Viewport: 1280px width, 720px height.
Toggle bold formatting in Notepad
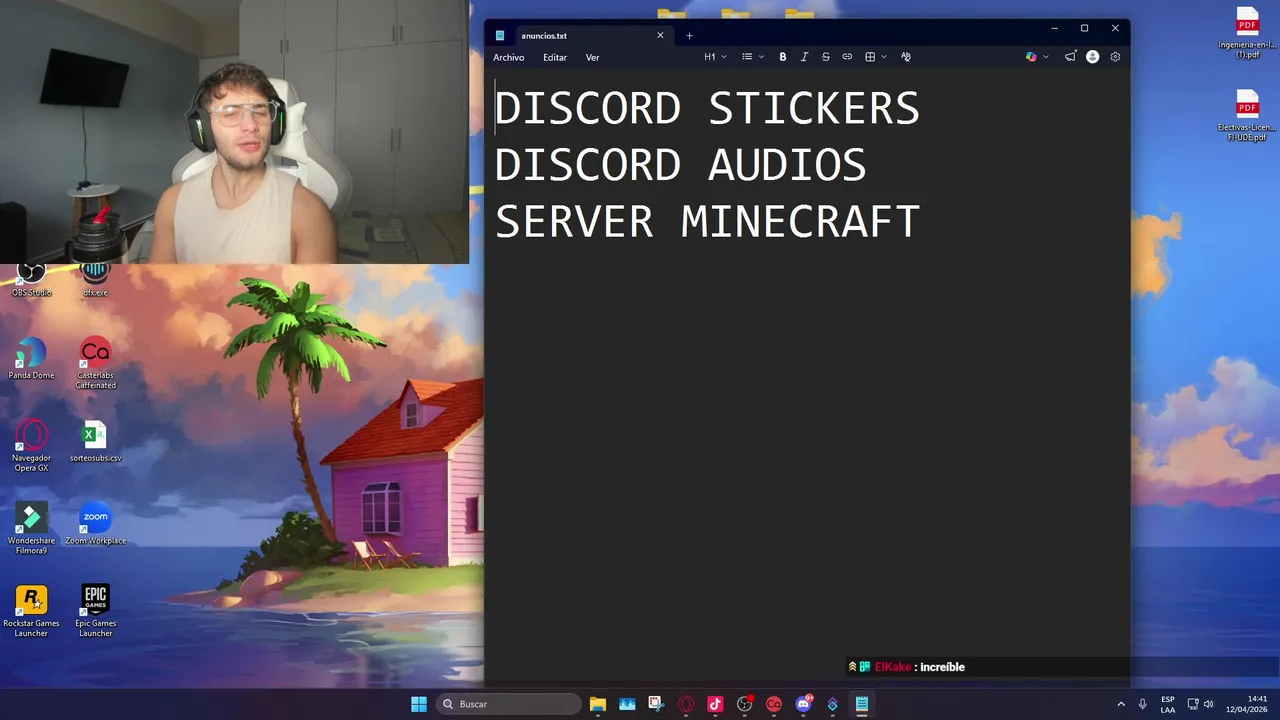[783, 57]
